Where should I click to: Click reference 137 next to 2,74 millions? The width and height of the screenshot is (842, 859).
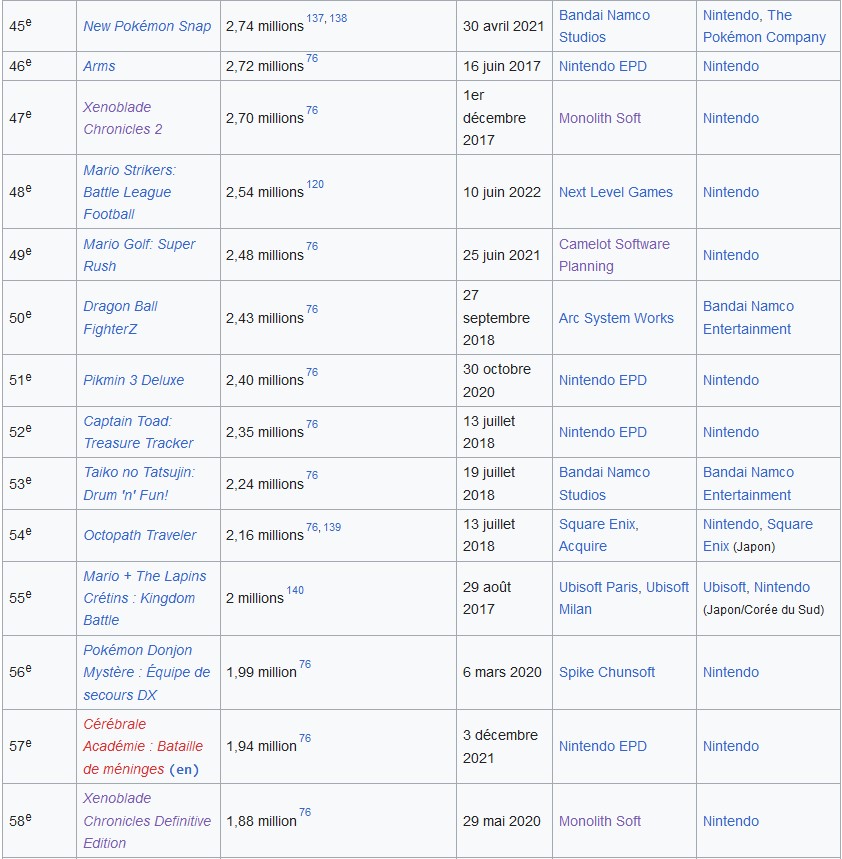315,18
